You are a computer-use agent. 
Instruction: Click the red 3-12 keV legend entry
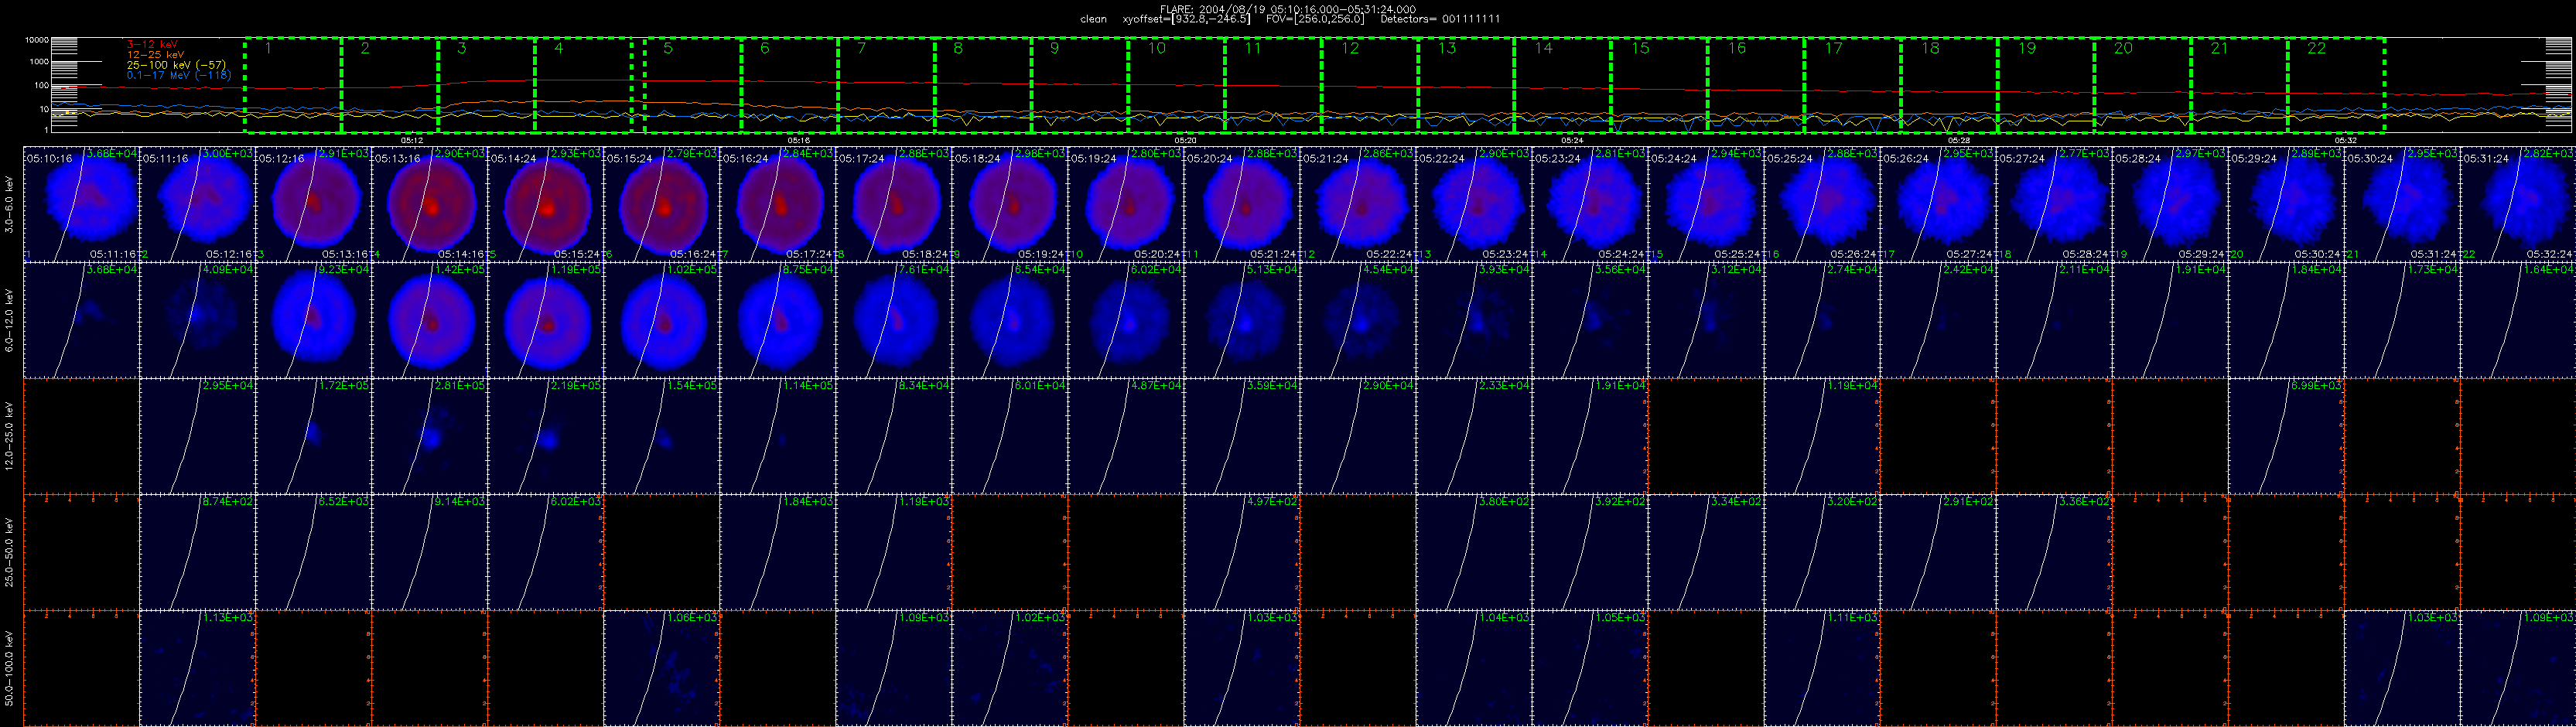pos(152,45)
